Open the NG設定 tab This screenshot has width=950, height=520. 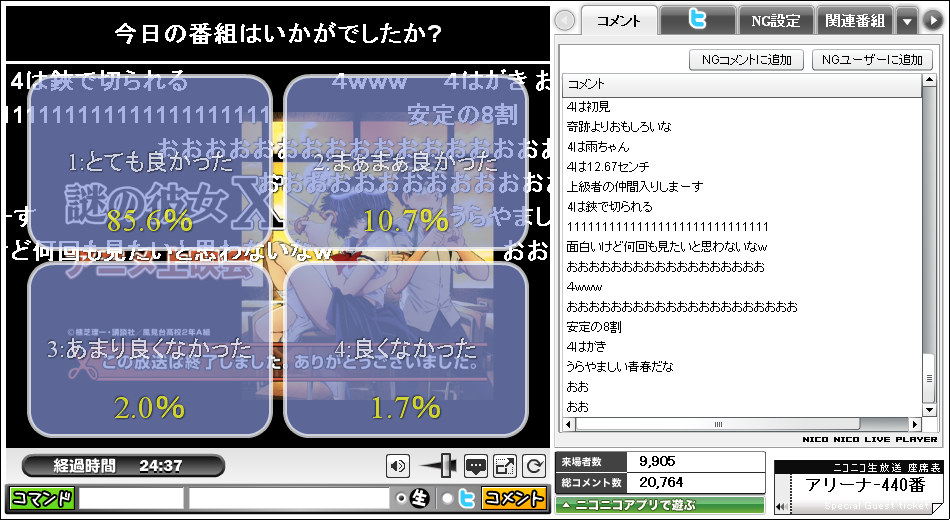click(x=776, y=21)
